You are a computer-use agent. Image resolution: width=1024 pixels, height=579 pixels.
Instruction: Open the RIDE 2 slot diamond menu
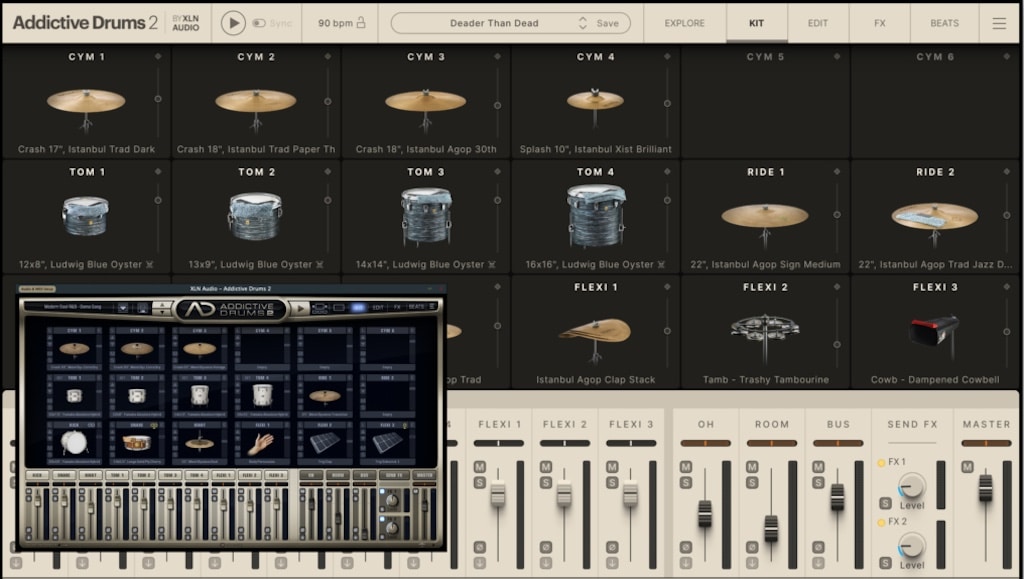pyautogui.click(x=1007, y=172)
